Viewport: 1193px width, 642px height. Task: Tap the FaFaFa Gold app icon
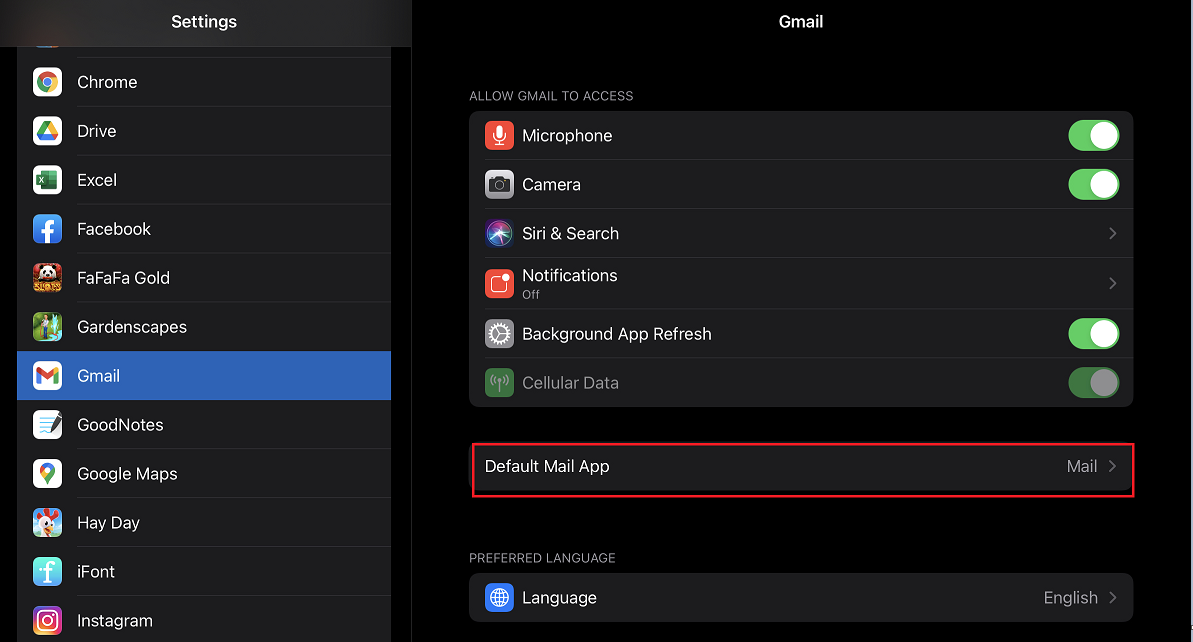(47, 278)
